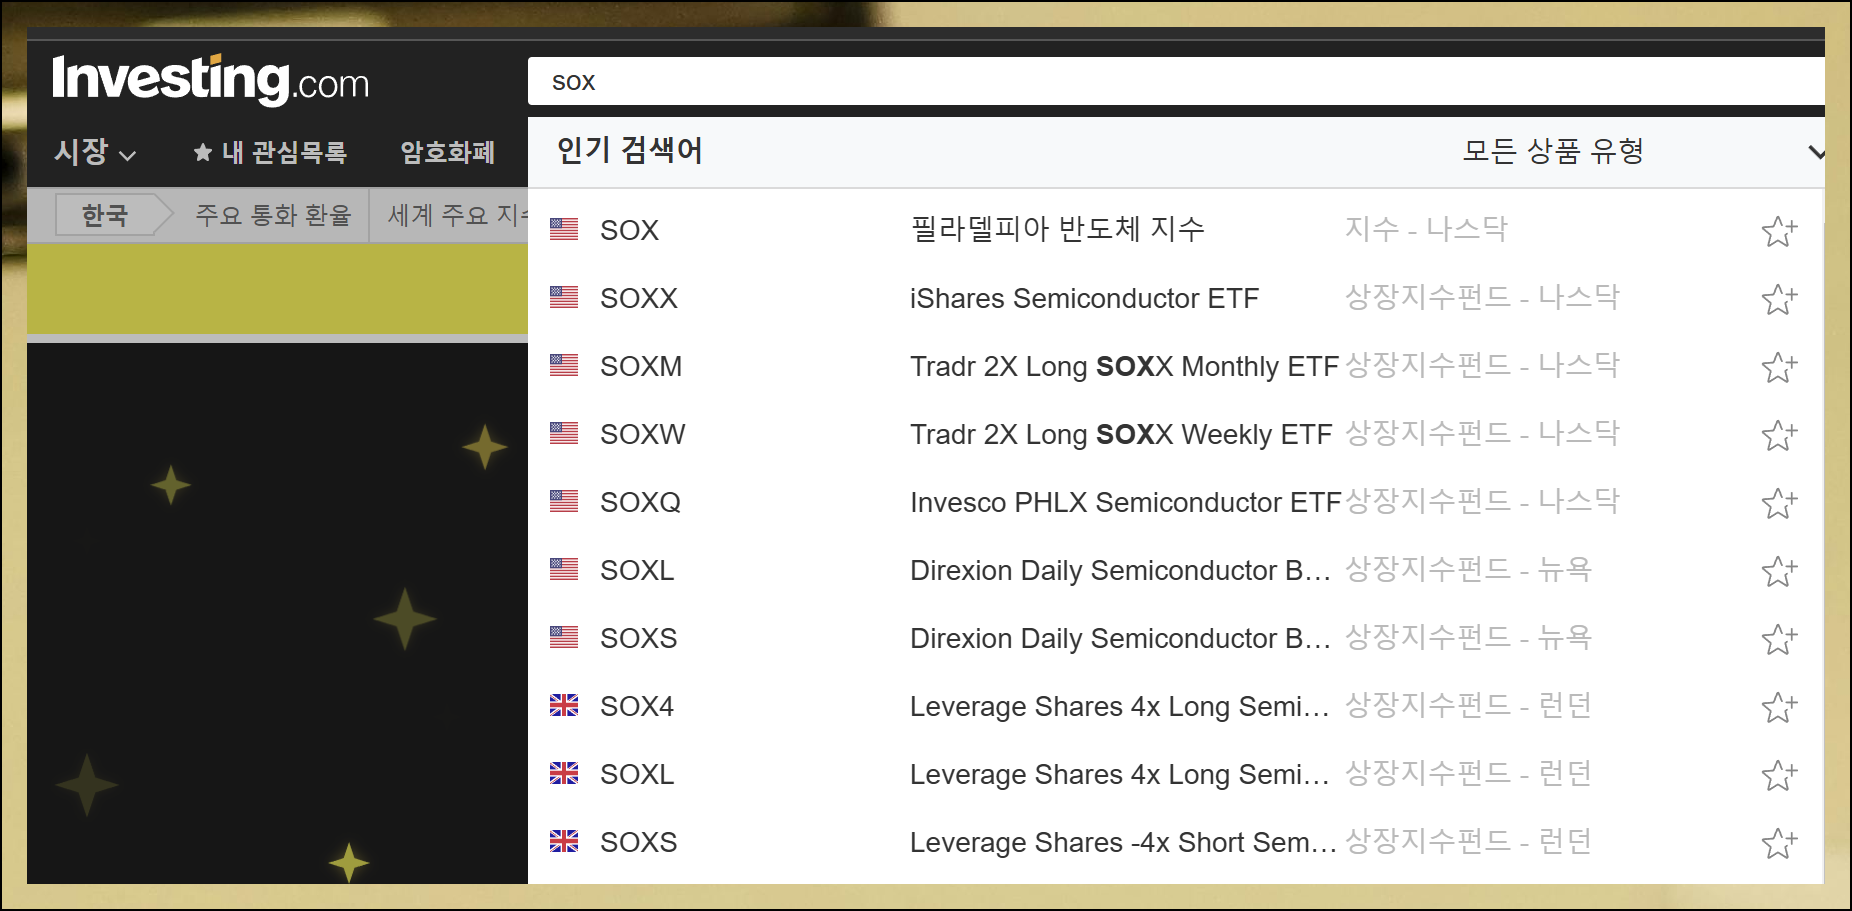Star the New York SOXL Direxion row
The image size is (1852, 911).
[1779, 571]
